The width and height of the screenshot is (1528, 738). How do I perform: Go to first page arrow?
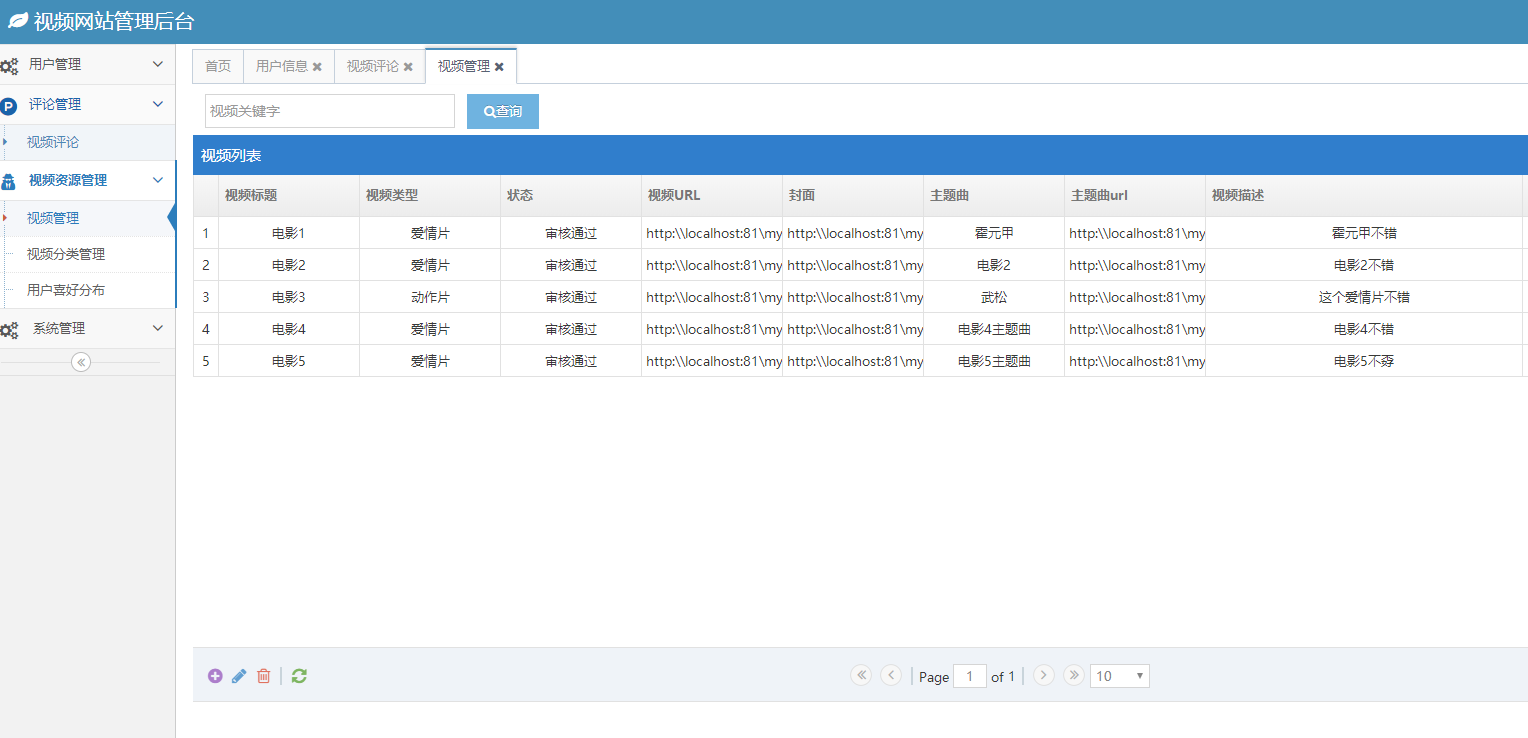(x=861, y=675)
